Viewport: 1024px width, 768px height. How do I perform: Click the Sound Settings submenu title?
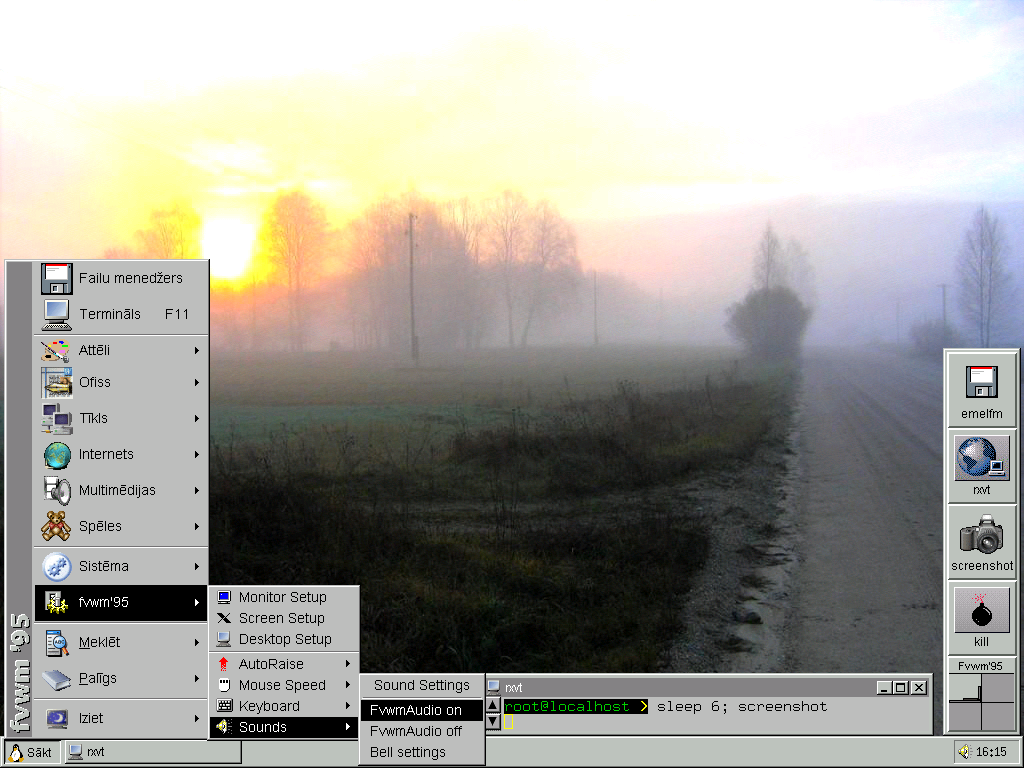click(422, 685)
